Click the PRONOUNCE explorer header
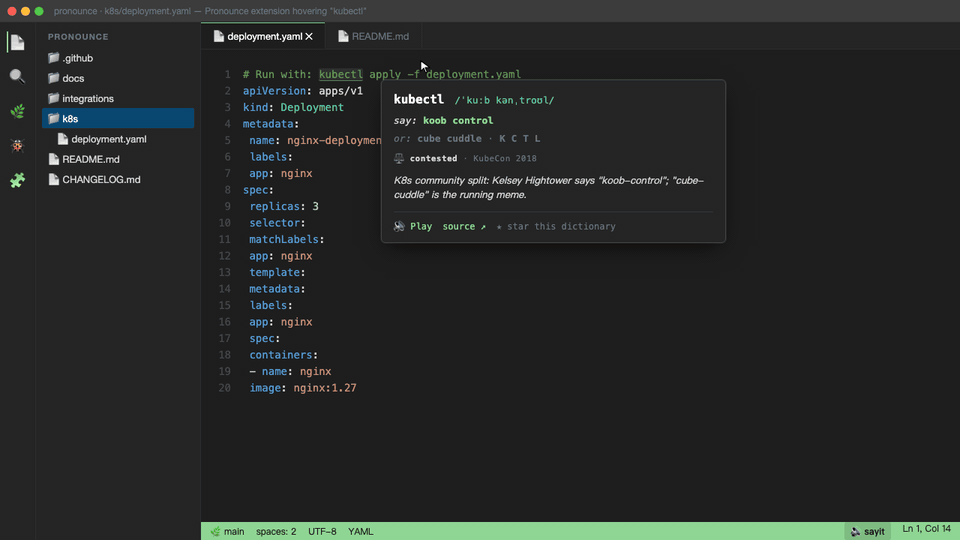Screen dimensions: 960x540 [78, 37]
